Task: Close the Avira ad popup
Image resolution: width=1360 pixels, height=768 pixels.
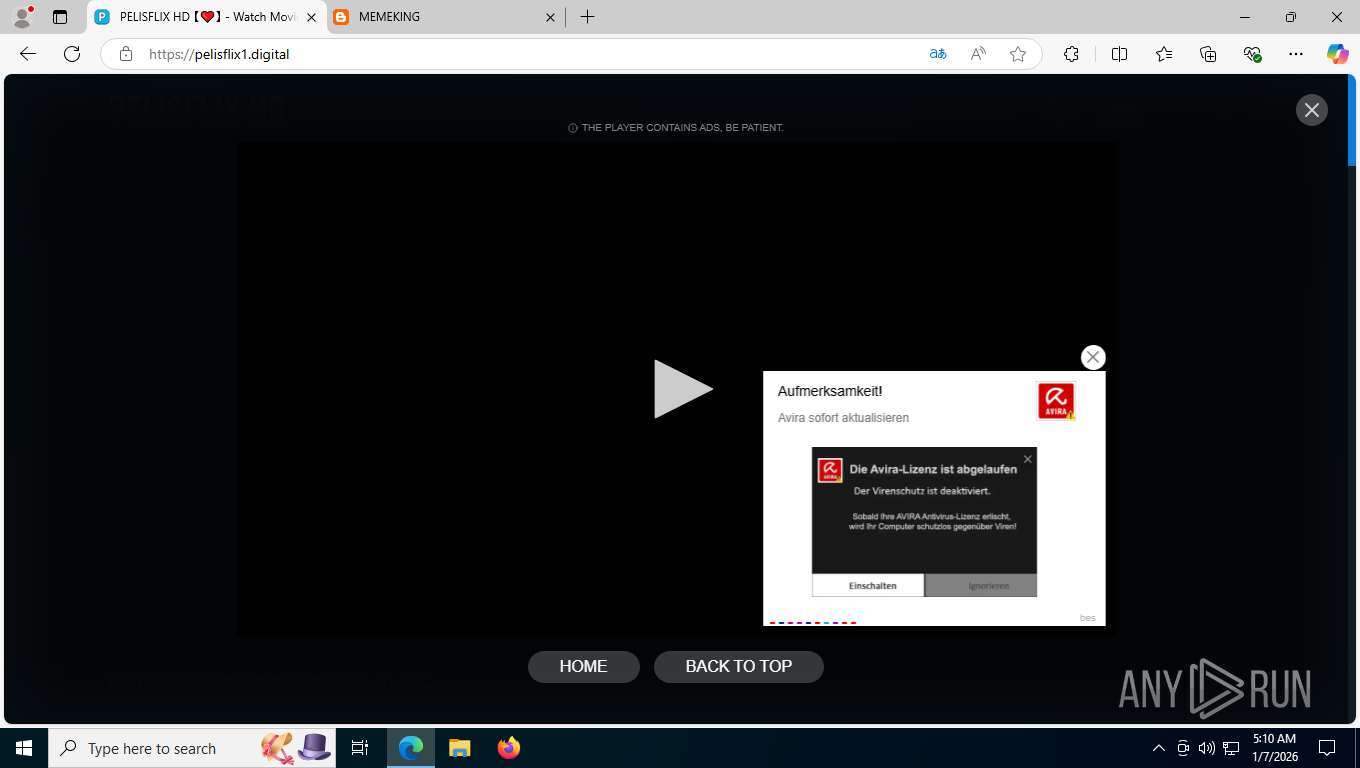Action: click(1093, 357)
